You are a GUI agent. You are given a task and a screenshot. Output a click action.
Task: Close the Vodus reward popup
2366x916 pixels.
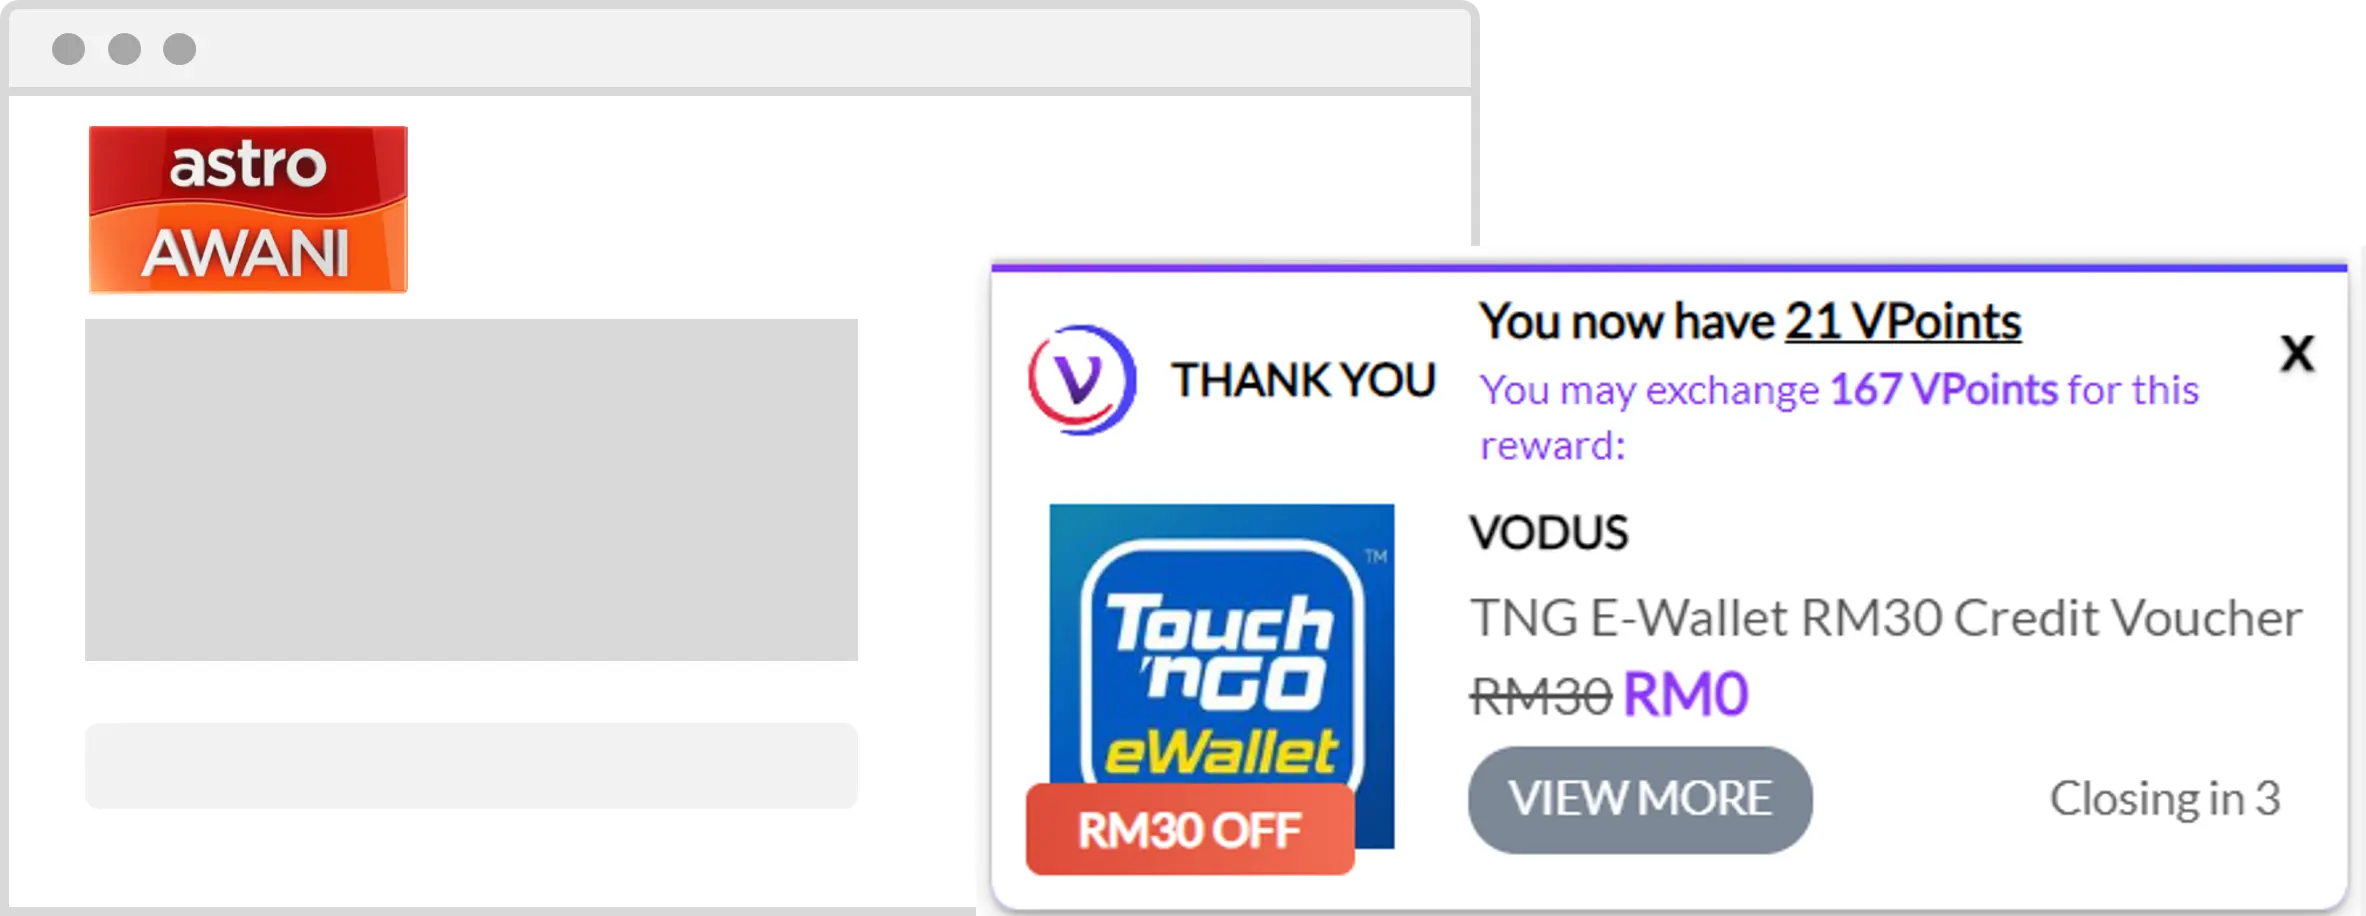tap(2297, 353)
